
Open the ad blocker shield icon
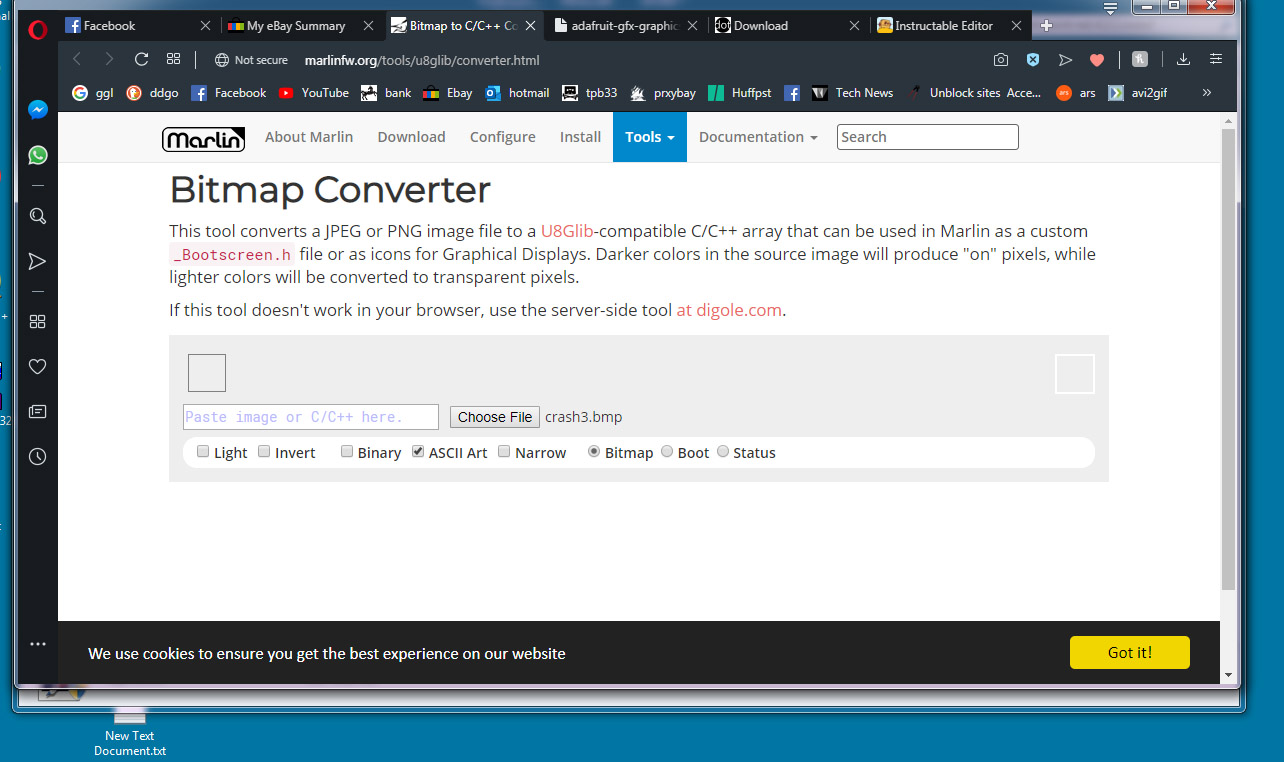[1033, 60]
